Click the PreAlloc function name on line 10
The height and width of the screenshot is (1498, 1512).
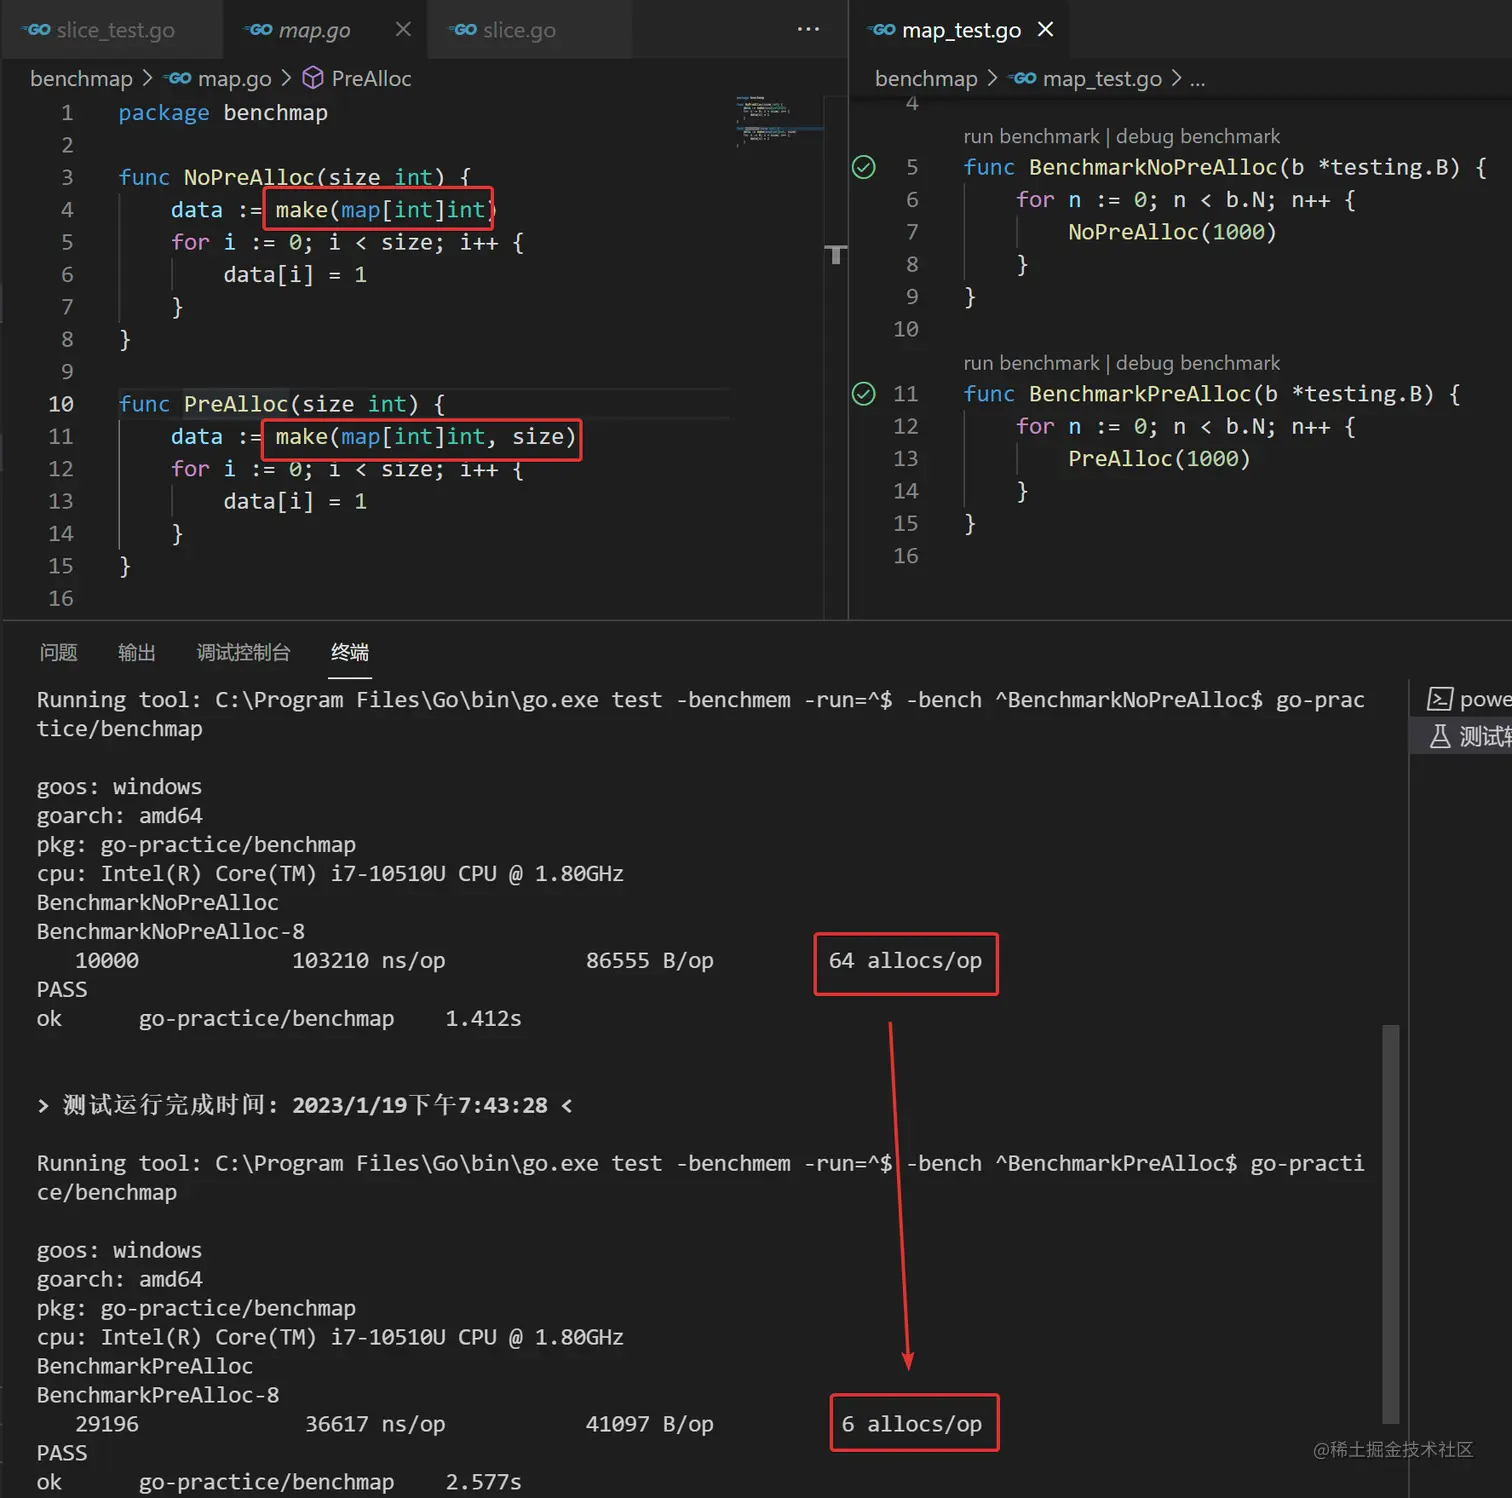pyautogui.click(x=236, y=404)
